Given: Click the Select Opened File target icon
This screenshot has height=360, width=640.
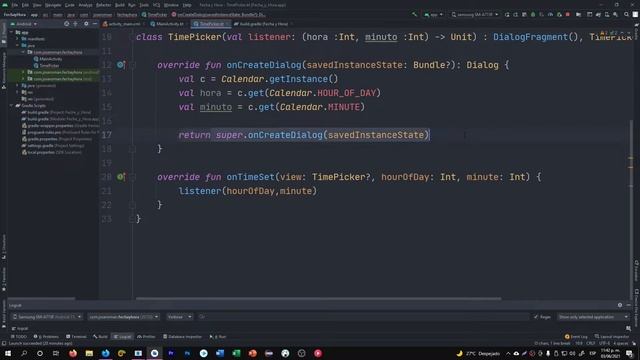Looking at the screenshot, I should coord(67,24).
